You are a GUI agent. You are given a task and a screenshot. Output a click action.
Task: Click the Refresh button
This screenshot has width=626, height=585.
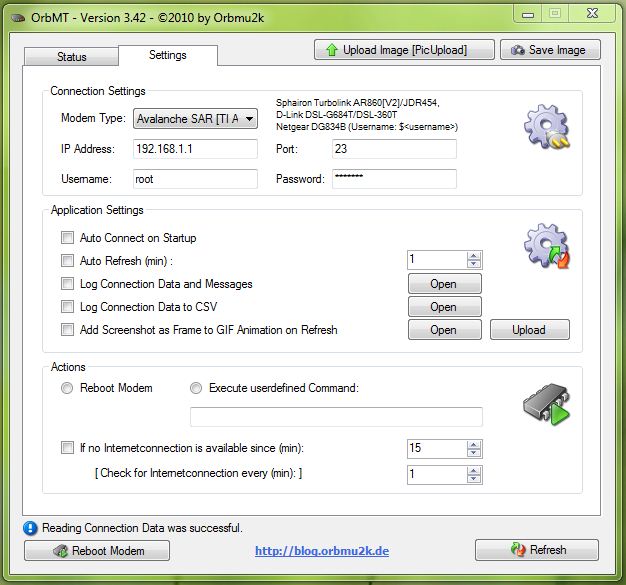click(537, 550)
